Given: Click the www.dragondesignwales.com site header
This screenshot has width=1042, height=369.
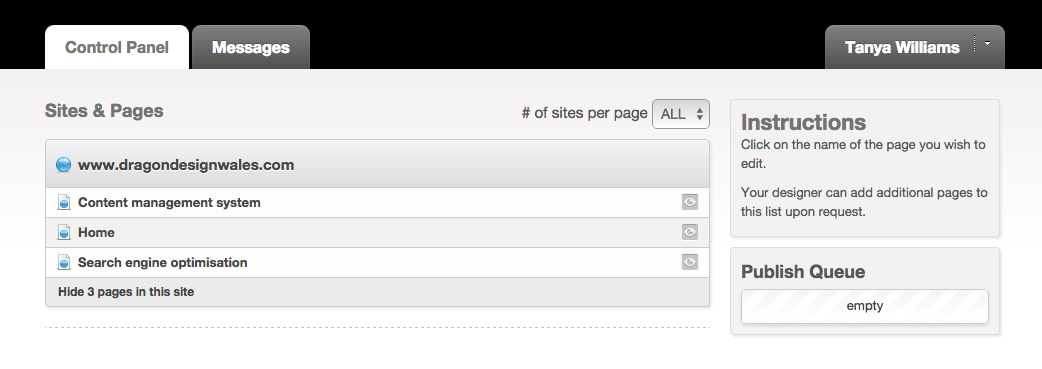Looking at the screenshot, I should pos(377,164).
